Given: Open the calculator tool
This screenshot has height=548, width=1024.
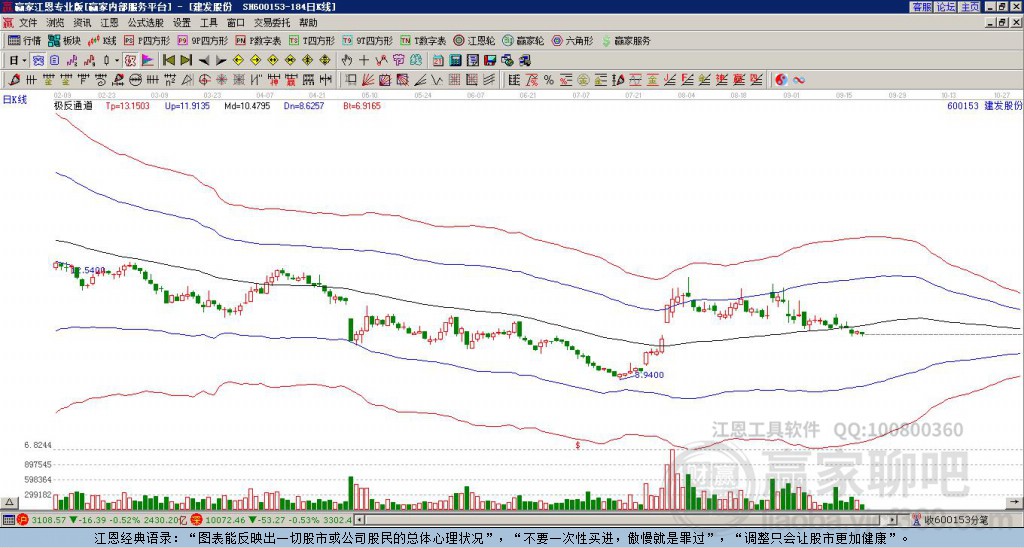Looking at the screenshot, I should tap(455, 61).
